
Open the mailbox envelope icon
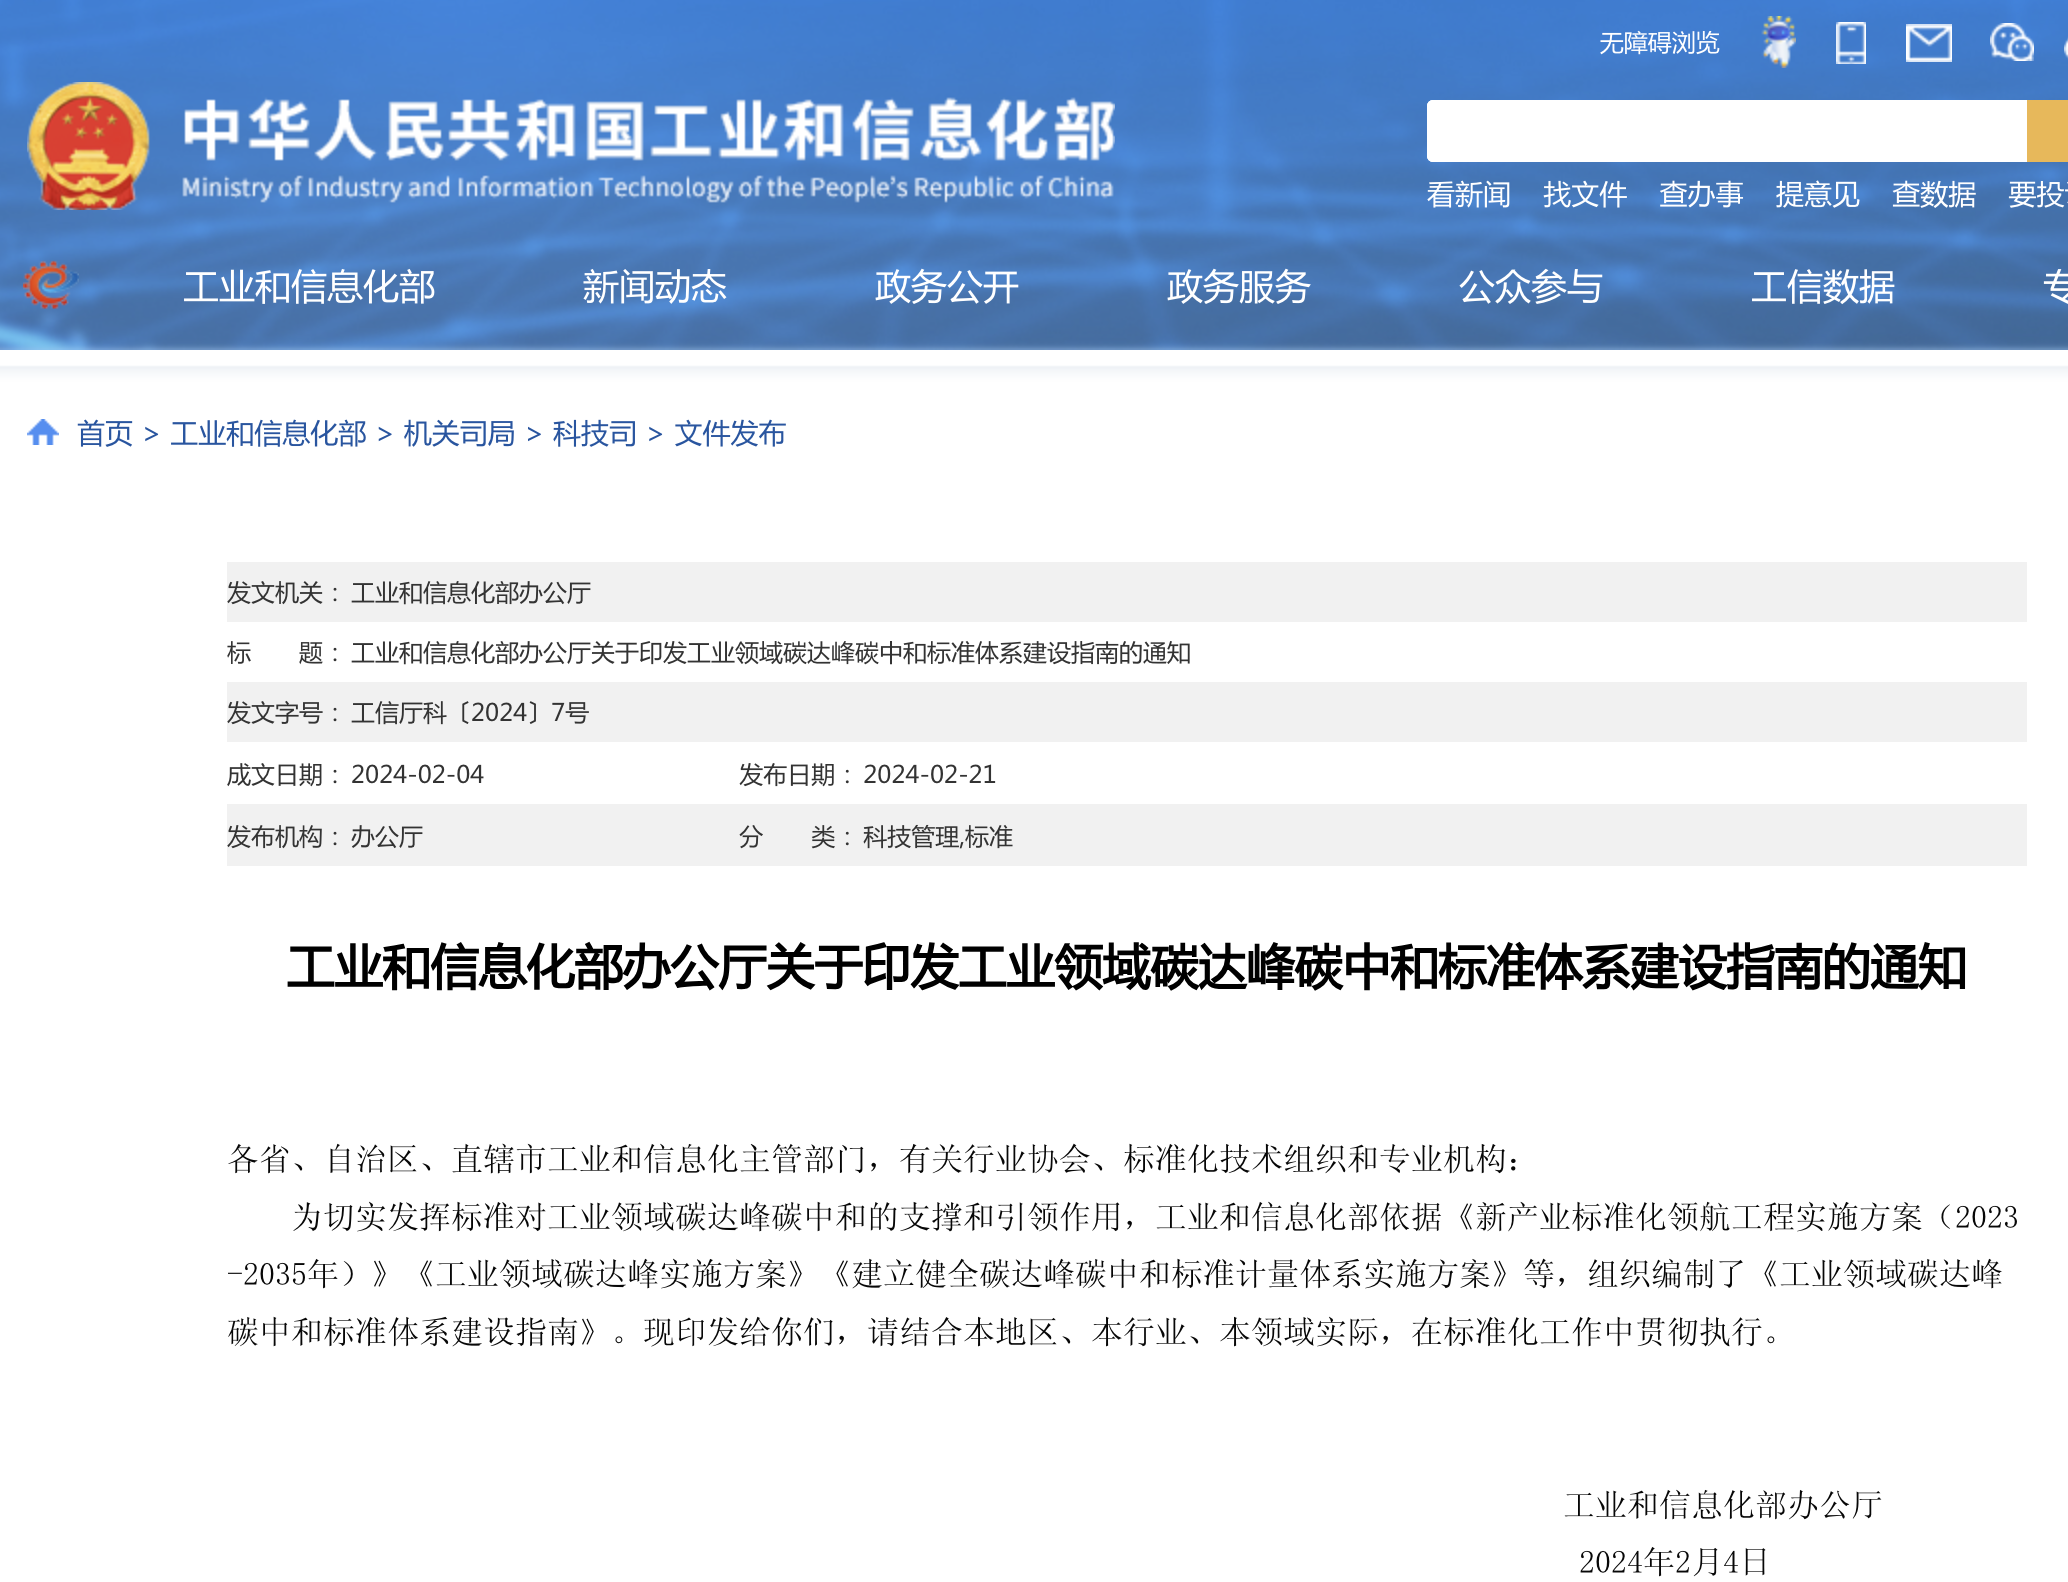click(1929, 42)
